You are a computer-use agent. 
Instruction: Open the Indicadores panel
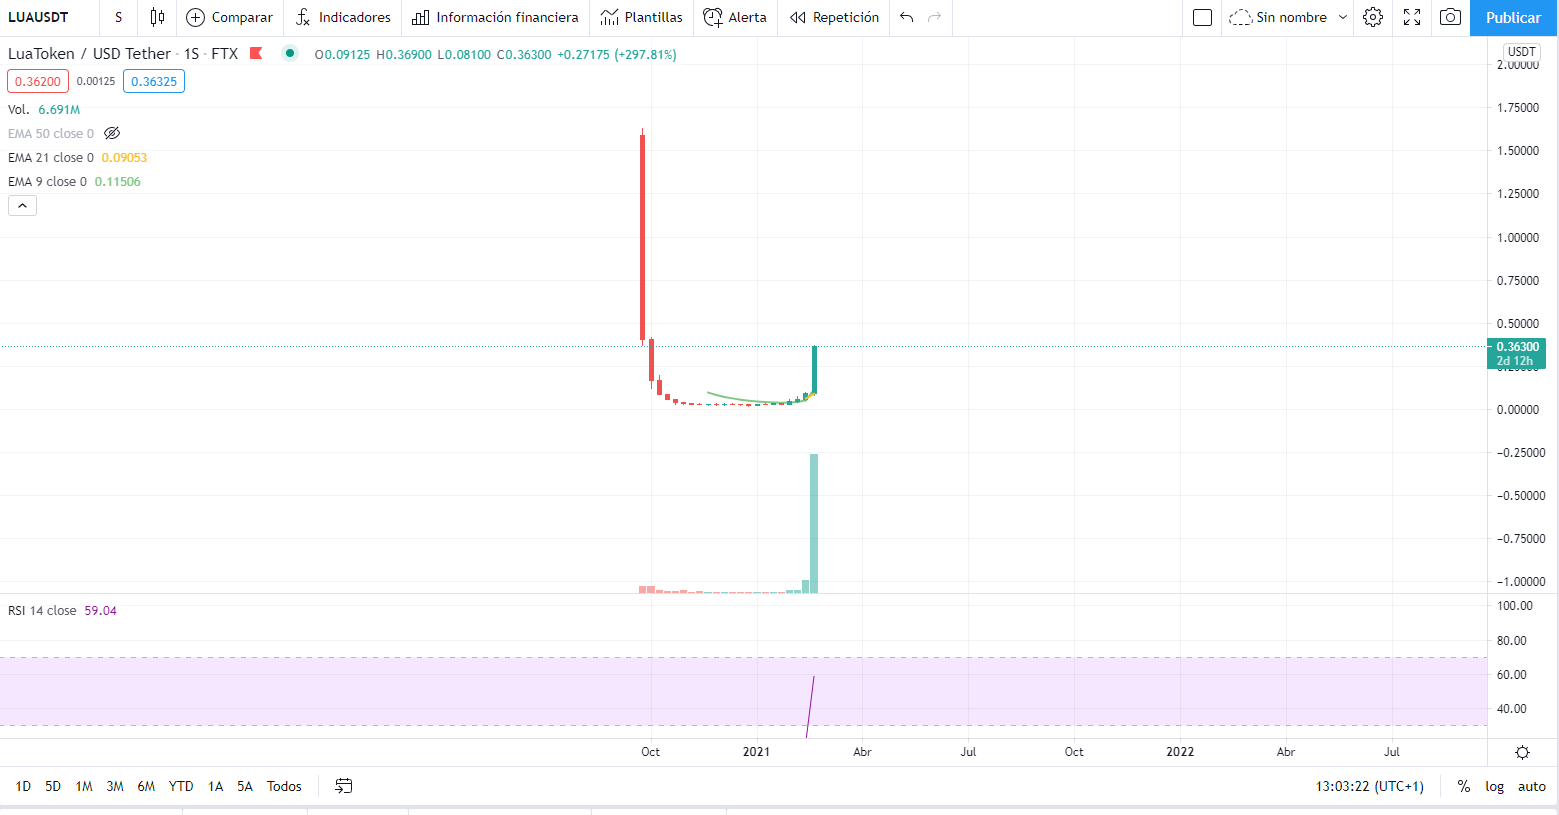click(343, 17)
